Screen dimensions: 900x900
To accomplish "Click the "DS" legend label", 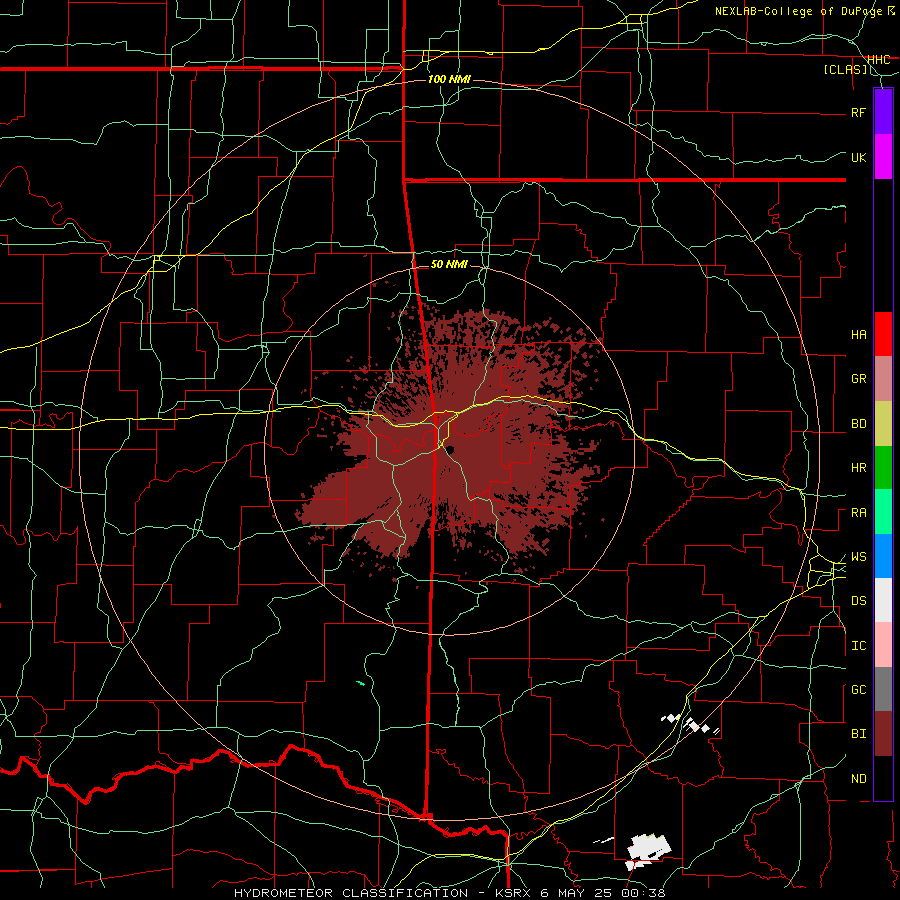I will 858,601.
